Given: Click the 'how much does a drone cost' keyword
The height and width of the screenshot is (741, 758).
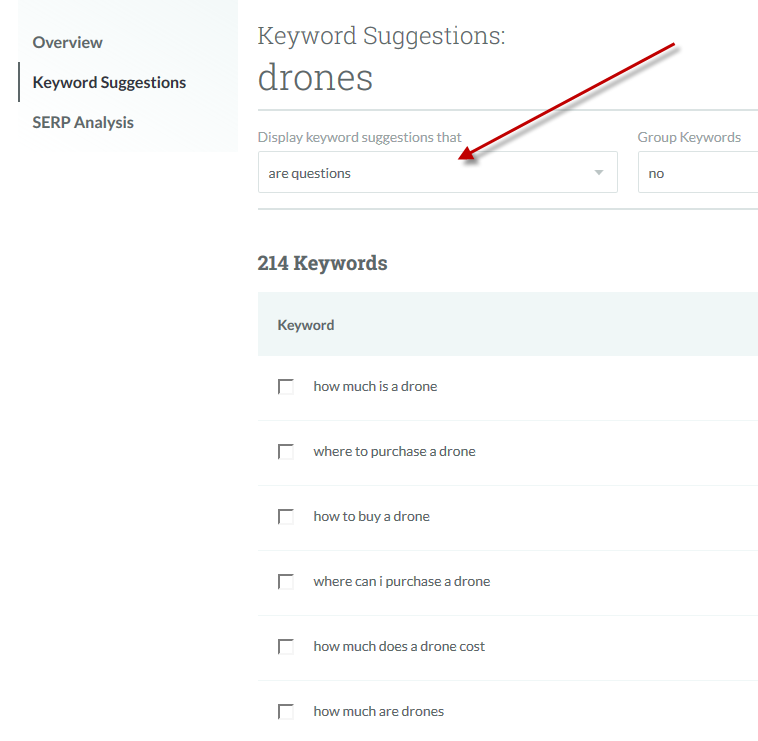Looking at the screenshot, I should [x=399, y=646].
